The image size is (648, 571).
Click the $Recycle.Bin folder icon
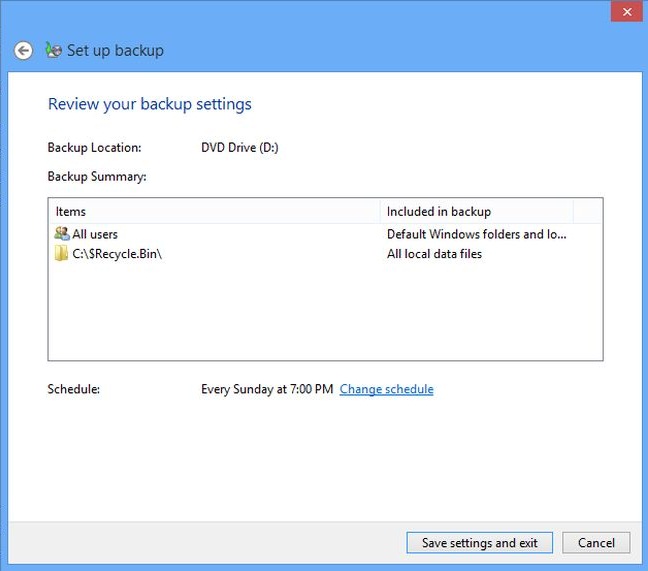tap(61, 253)
